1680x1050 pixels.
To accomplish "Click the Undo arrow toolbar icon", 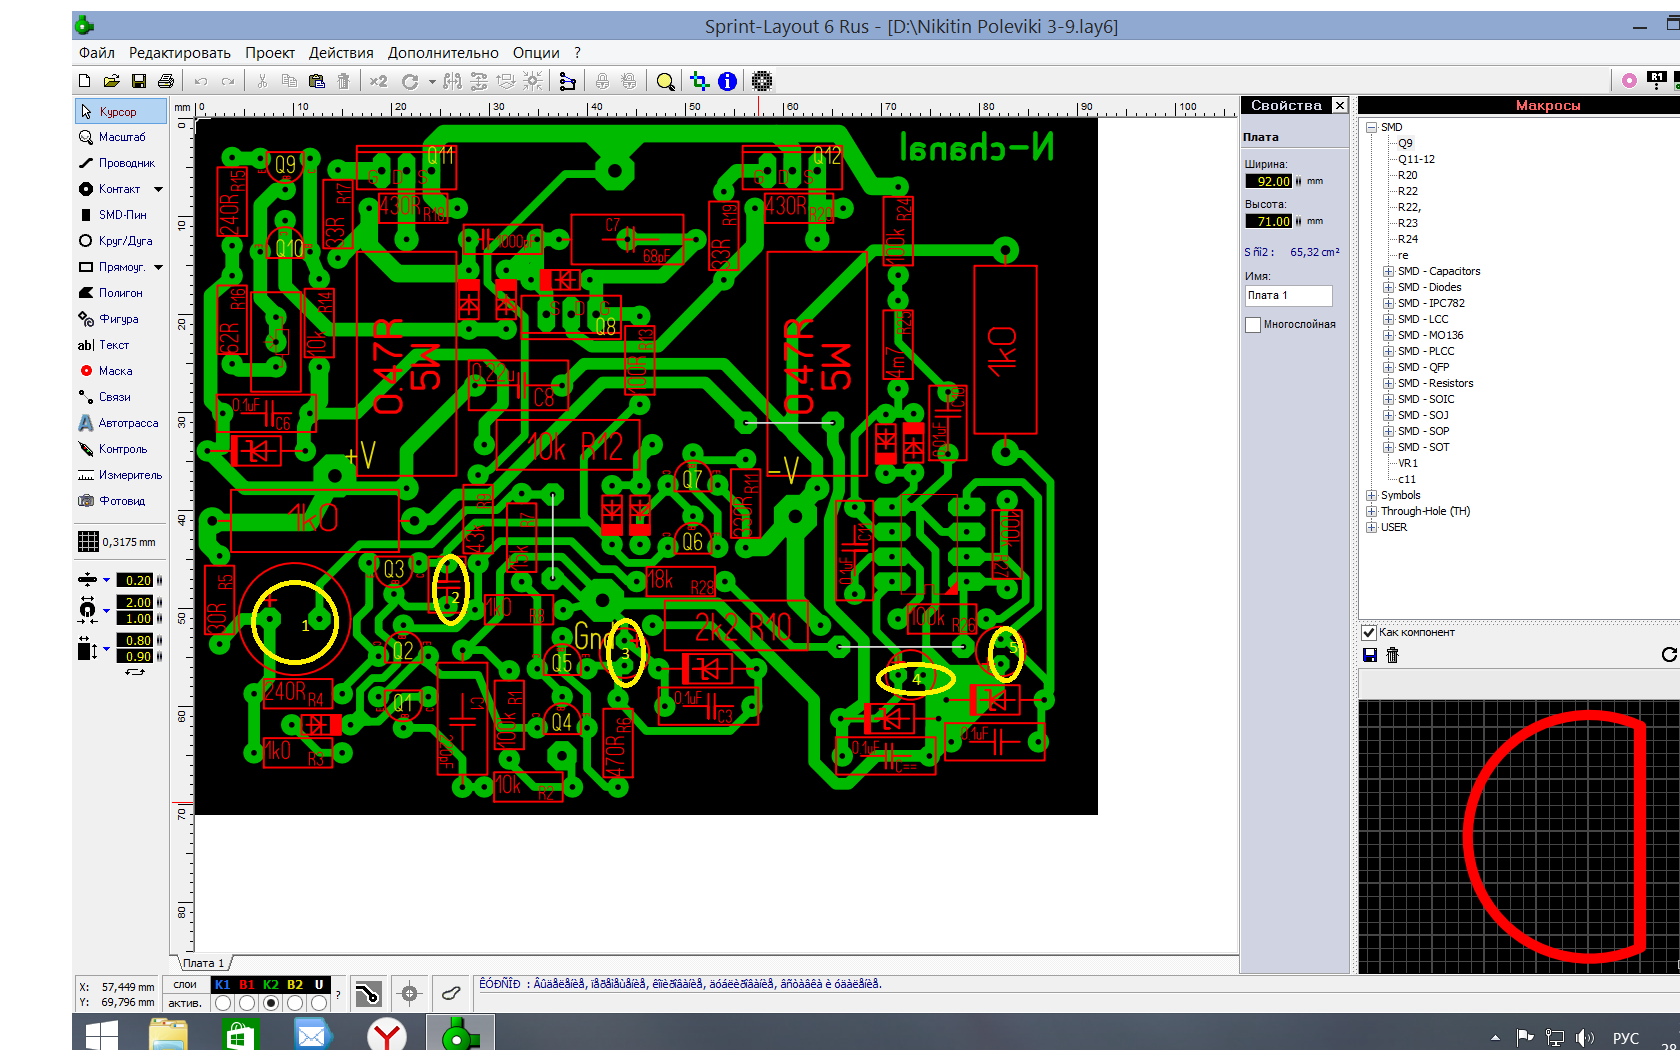I will point(201,81).
